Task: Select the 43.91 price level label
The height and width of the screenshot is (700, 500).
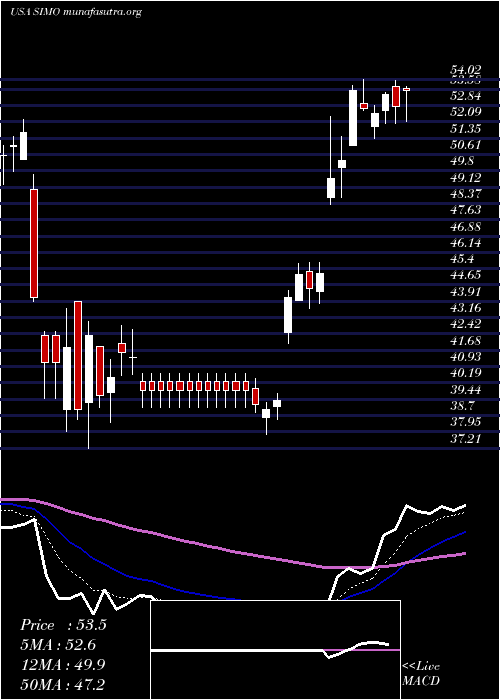Action: coord(466,292)
